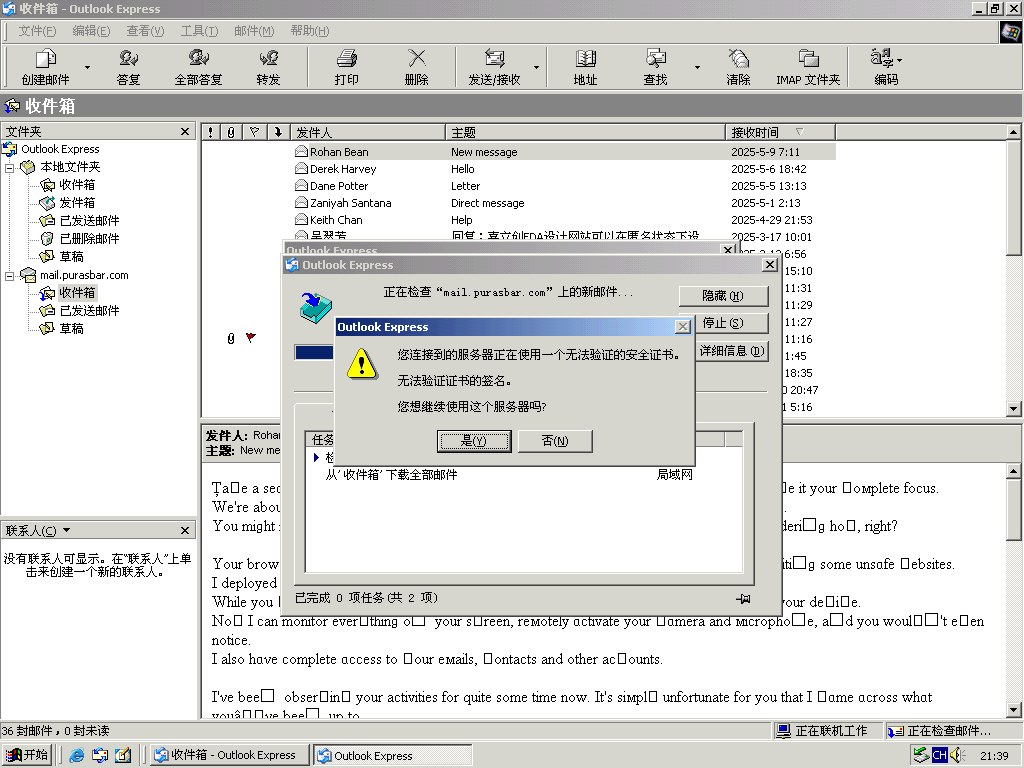Open the 文件(F) menu

pyautogui.click(x=37, y=31)
